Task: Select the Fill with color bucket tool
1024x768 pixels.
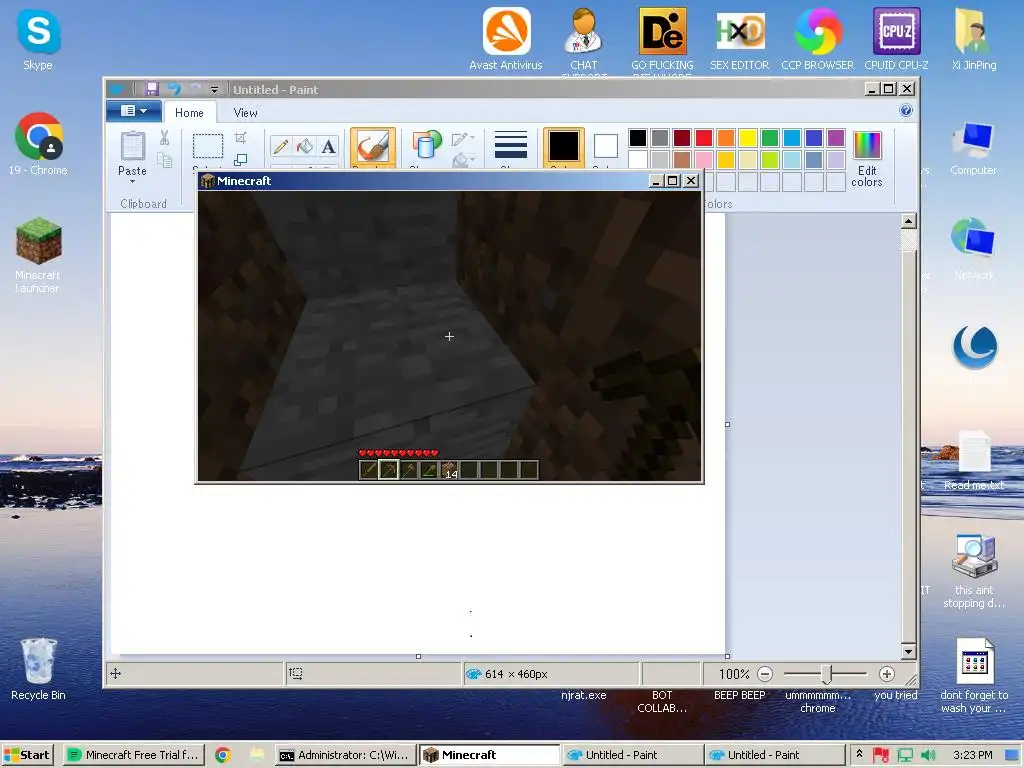Action: (x=304, y=146)
